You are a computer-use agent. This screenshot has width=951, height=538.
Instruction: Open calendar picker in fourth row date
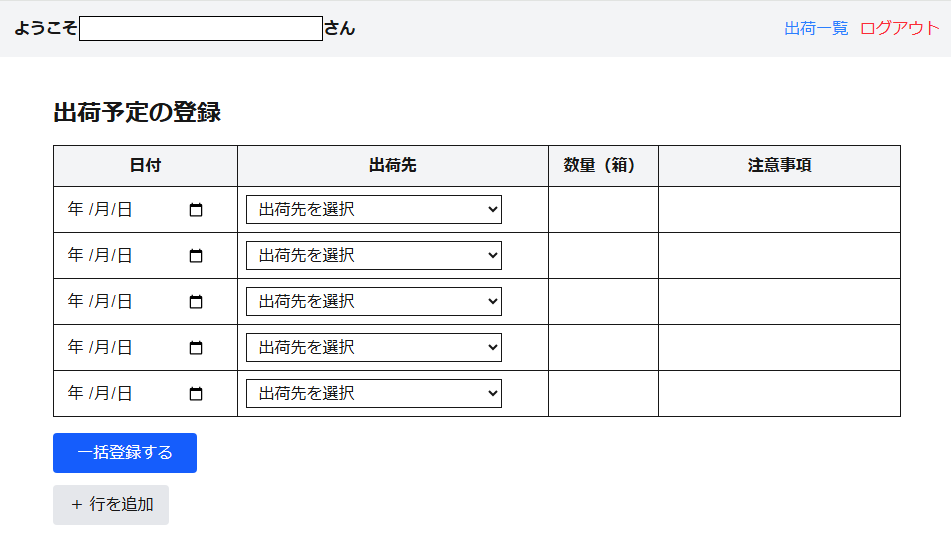[x=196, y=348]
